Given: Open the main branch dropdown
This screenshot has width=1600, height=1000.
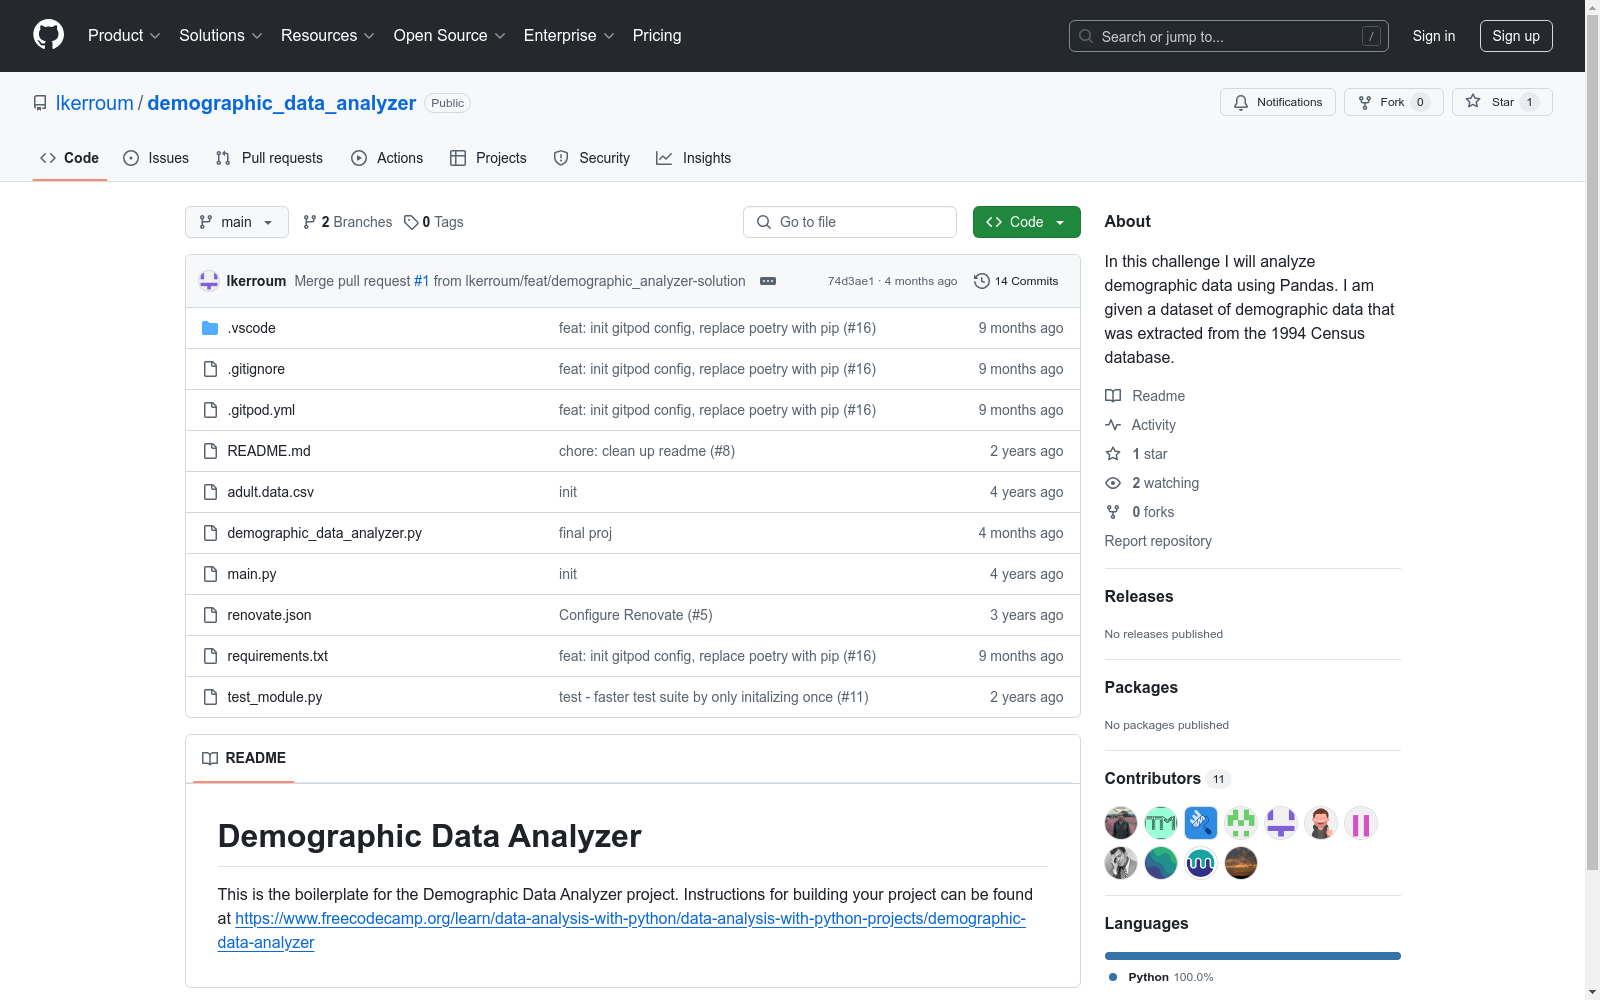Looking at the screenshot, I should [237, 222].
